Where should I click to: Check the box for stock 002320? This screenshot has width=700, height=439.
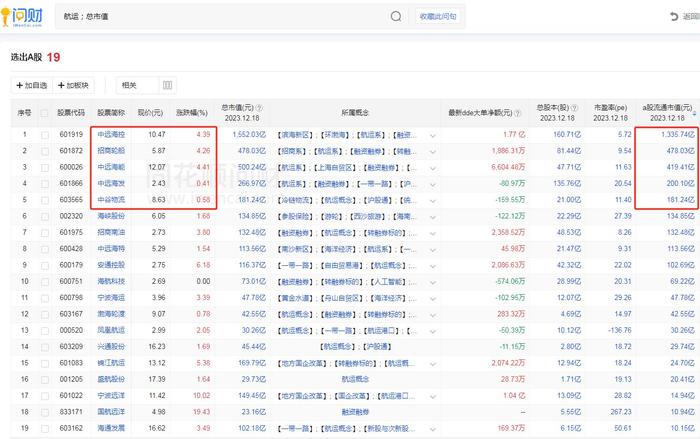coord(45,217)
